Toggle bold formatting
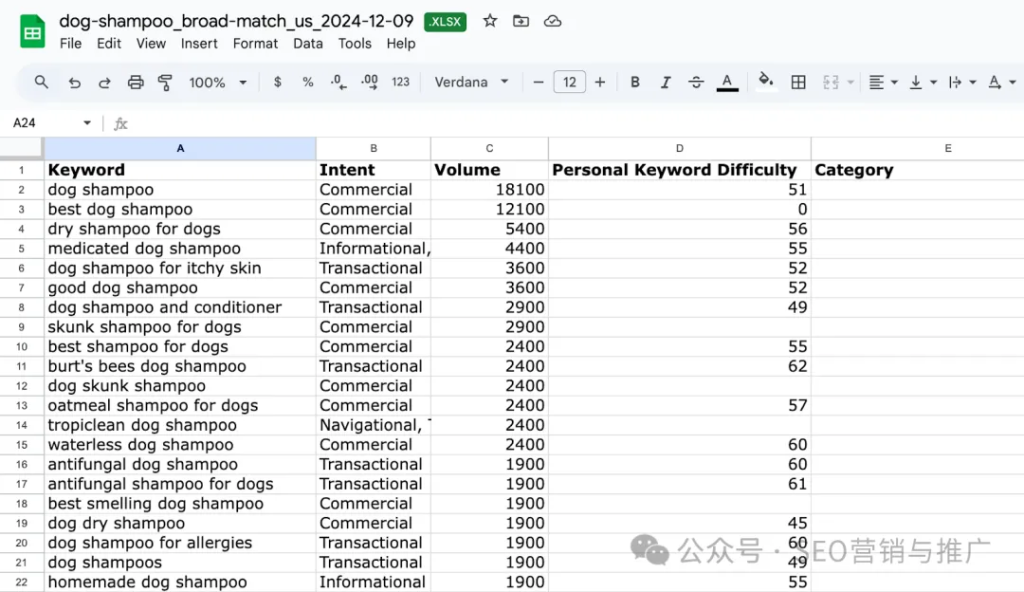The image size is (1024, 592). coord(635,82)
